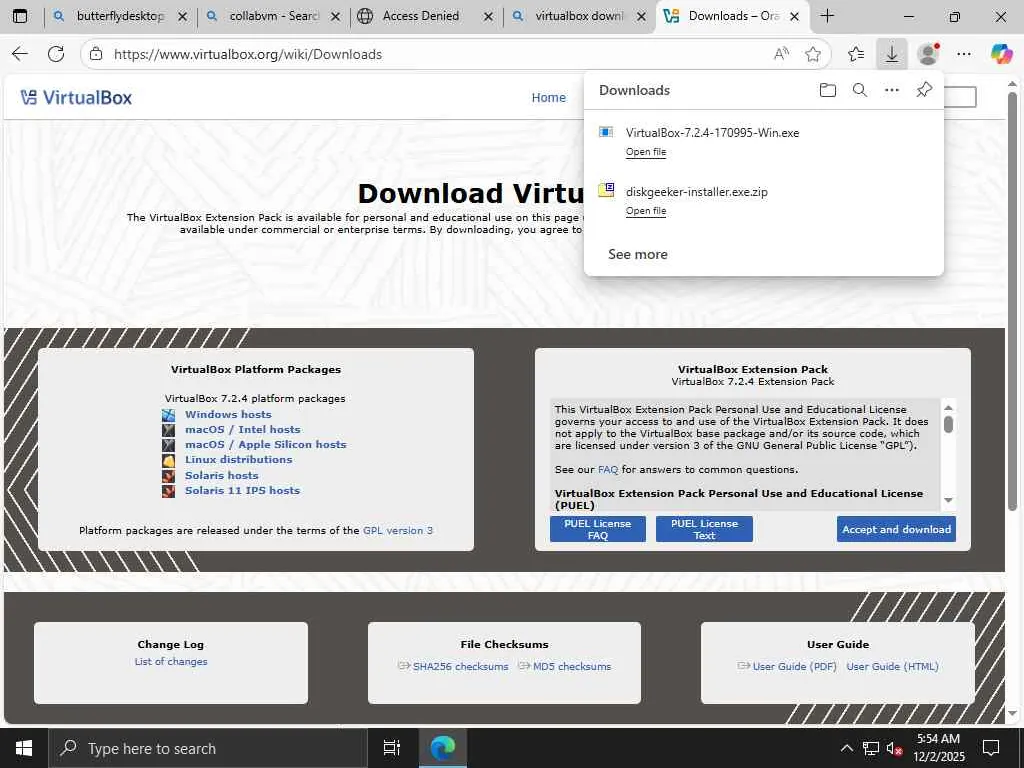Open the List of changes link
Image resolution: width=1024 pixels, height=768 pixels.
click(171, 662)
